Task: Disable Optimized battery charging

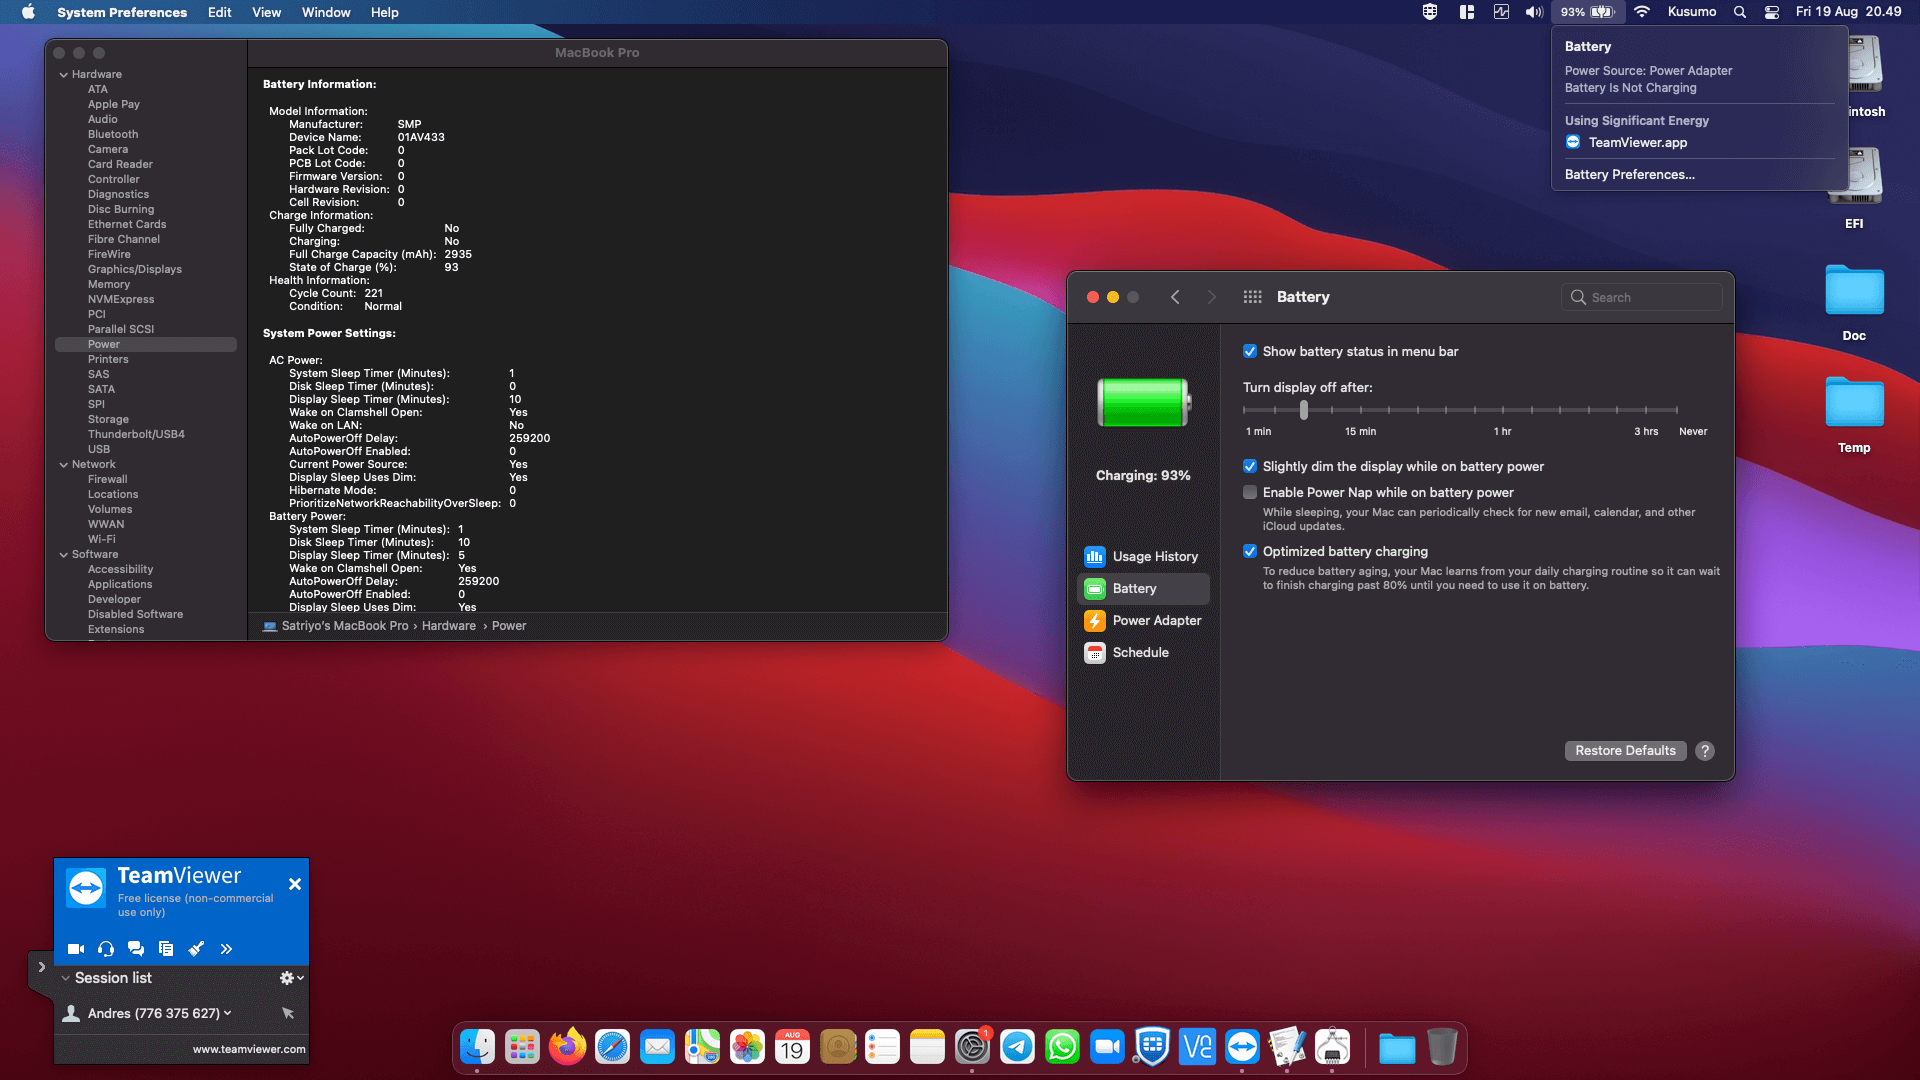Action: coord(1250,552)
